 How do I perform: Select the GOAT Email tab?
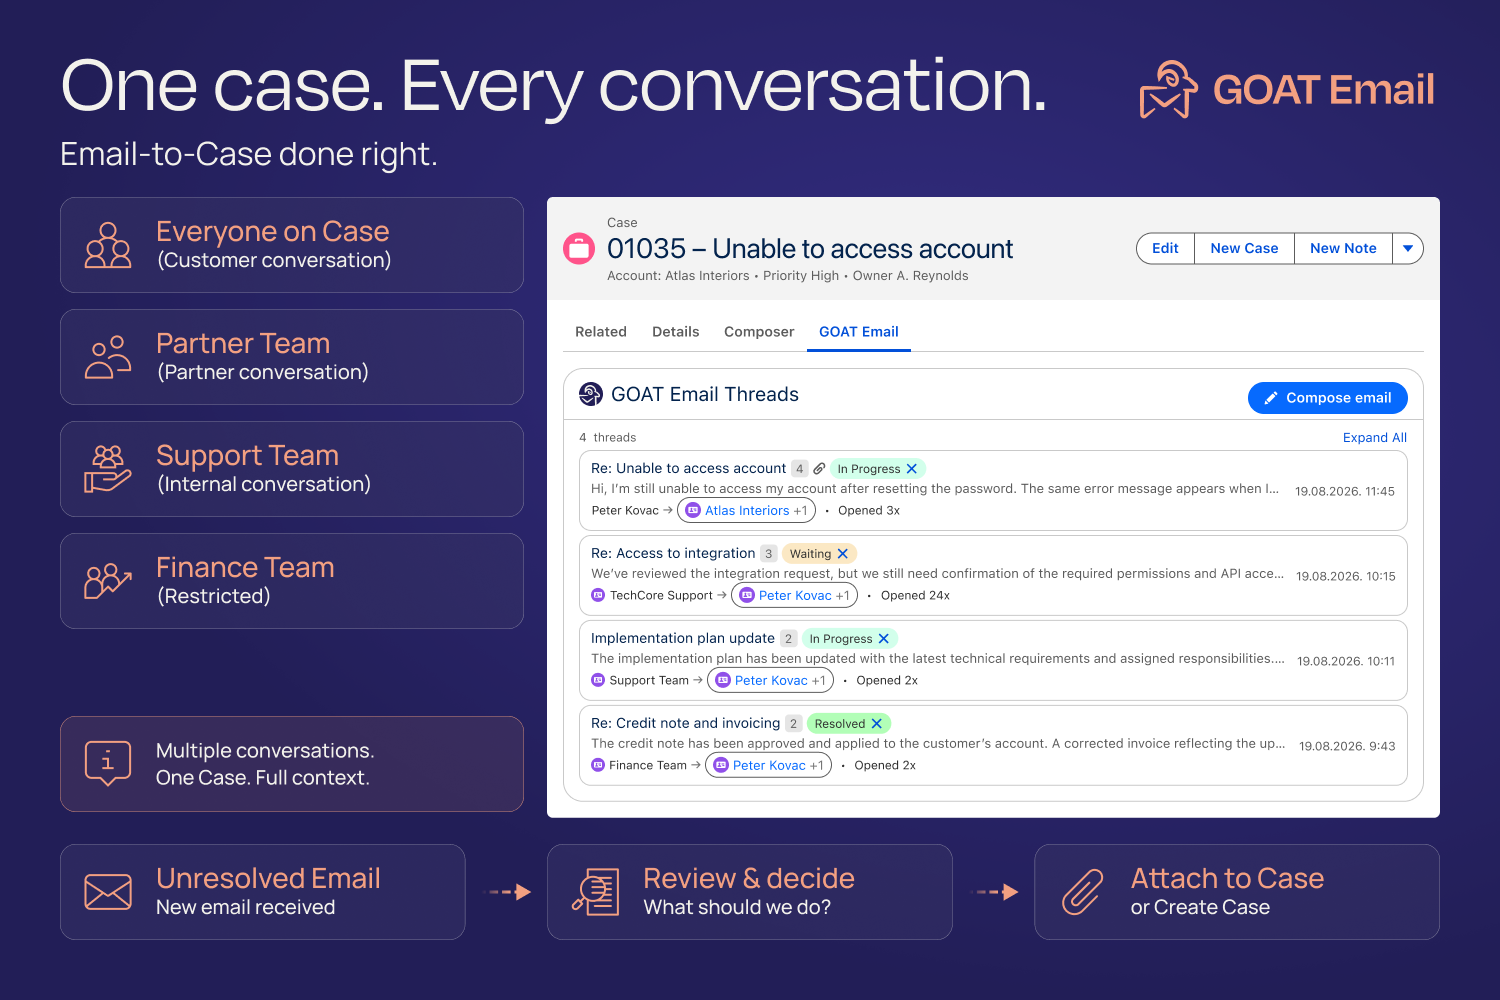pyautogui.click(x=859, y=332)
